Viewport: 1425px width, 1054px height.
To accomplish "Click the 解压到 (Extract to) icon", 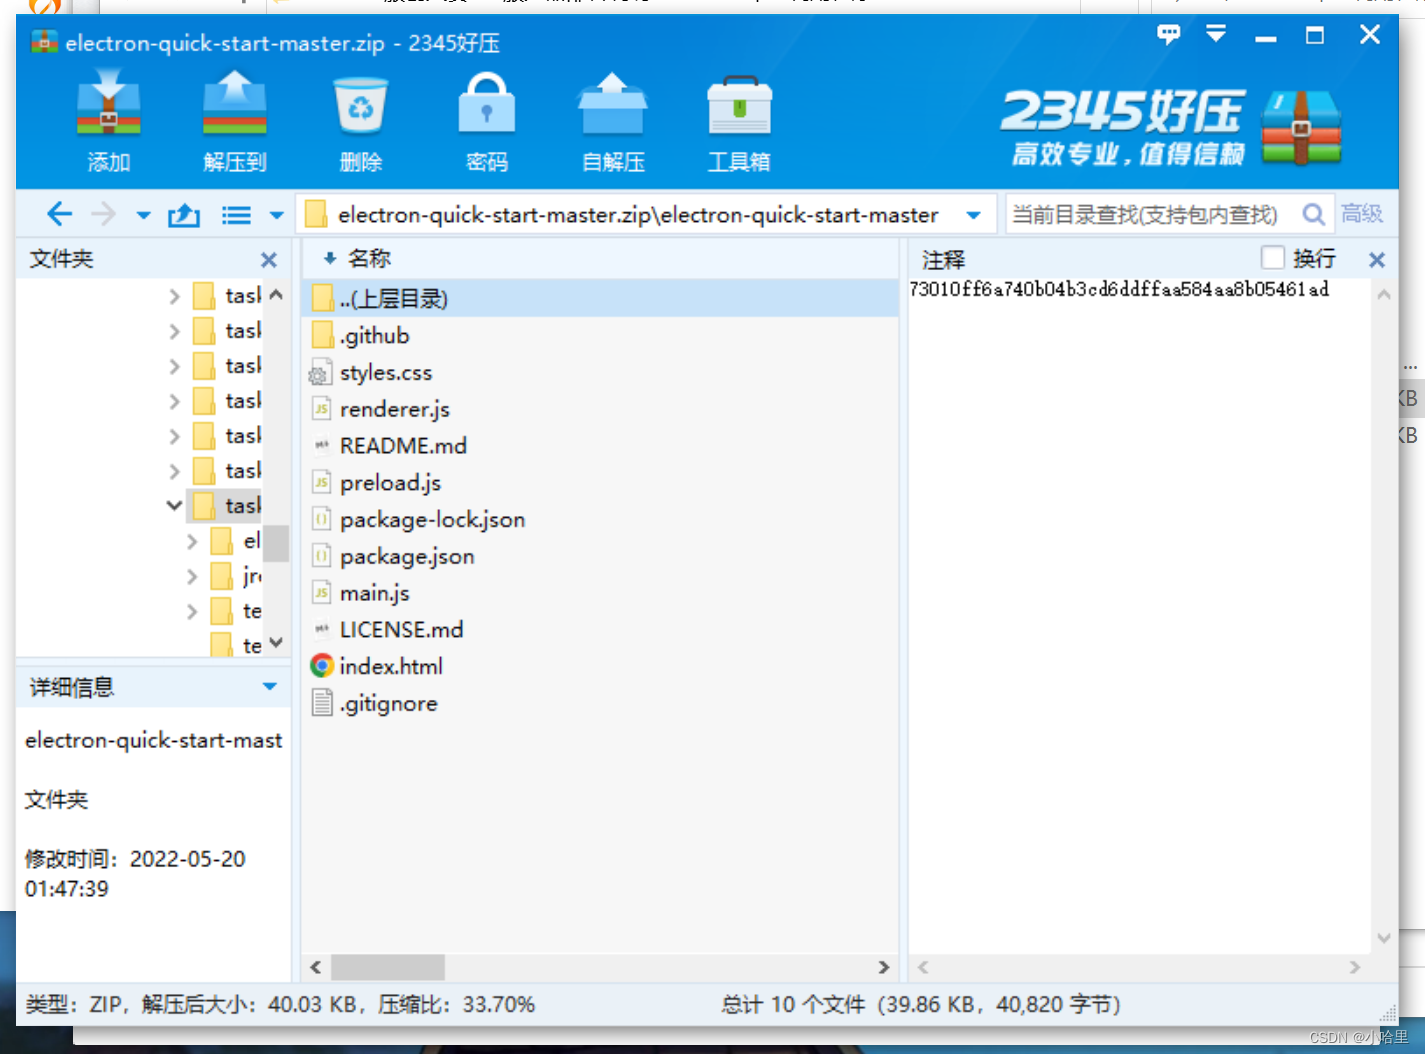I will [x=234, y=105].
